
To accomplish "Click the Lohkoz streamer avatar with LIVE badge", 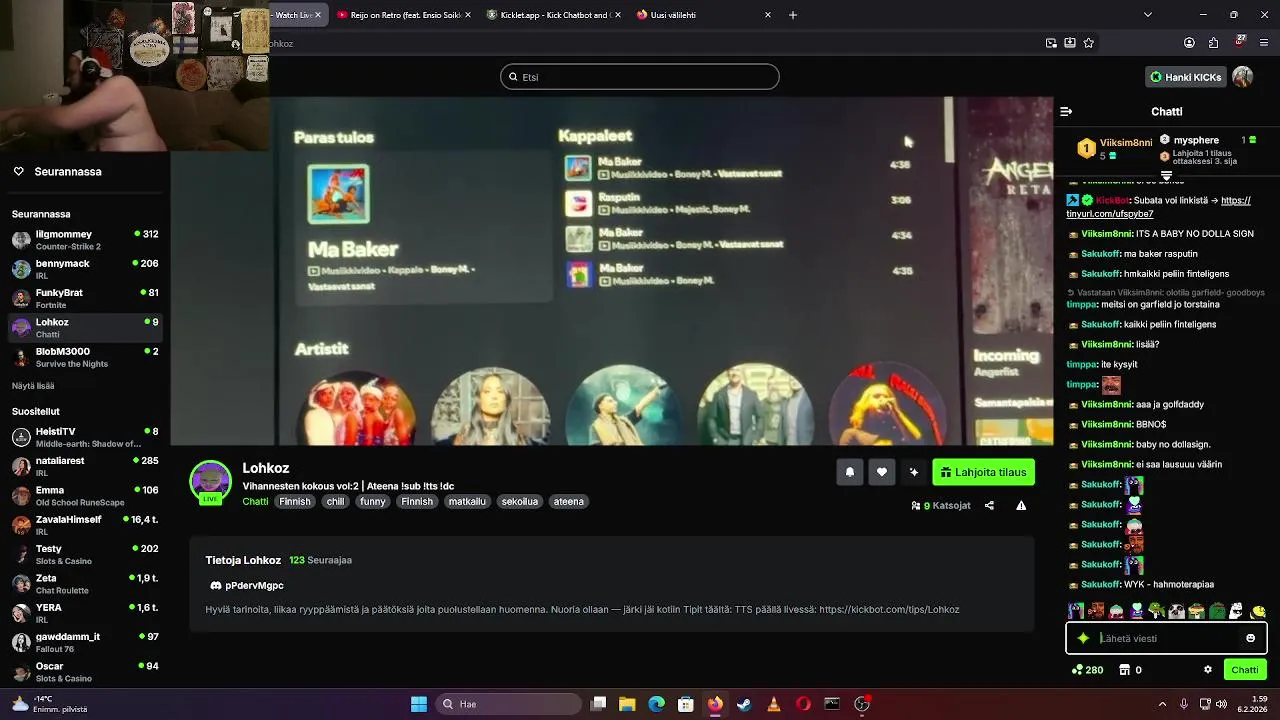I will pos(211,482).
